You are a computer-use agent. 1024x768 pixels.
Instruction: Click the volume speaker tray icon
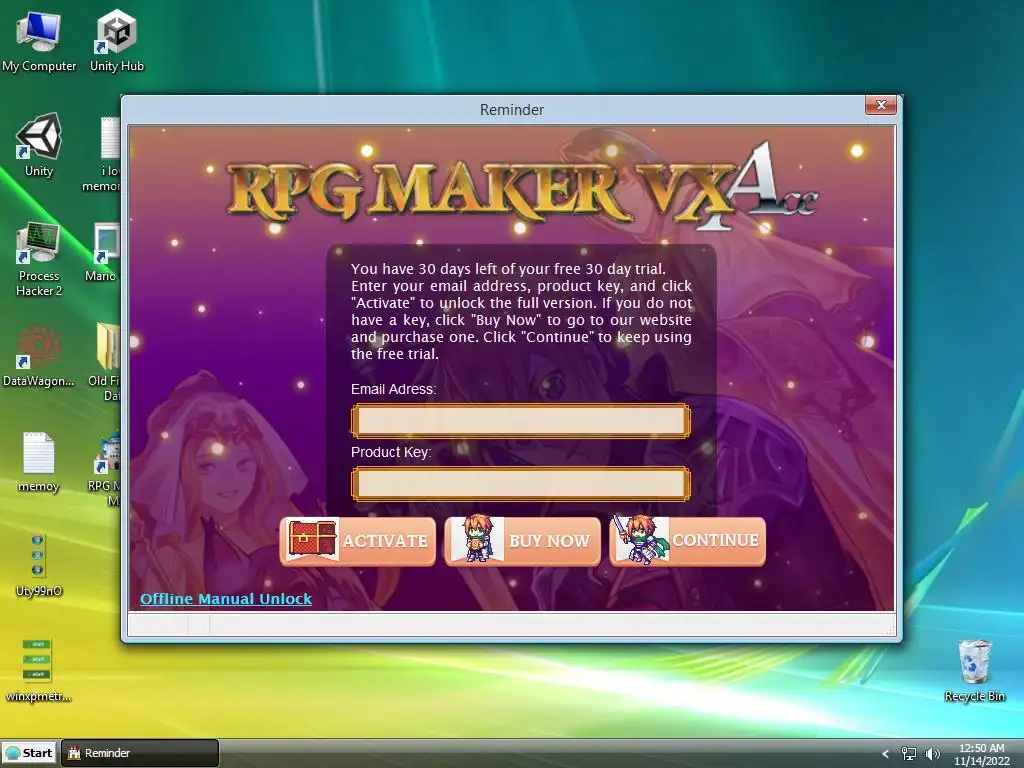pyautogui.click(x=933, y=754)
